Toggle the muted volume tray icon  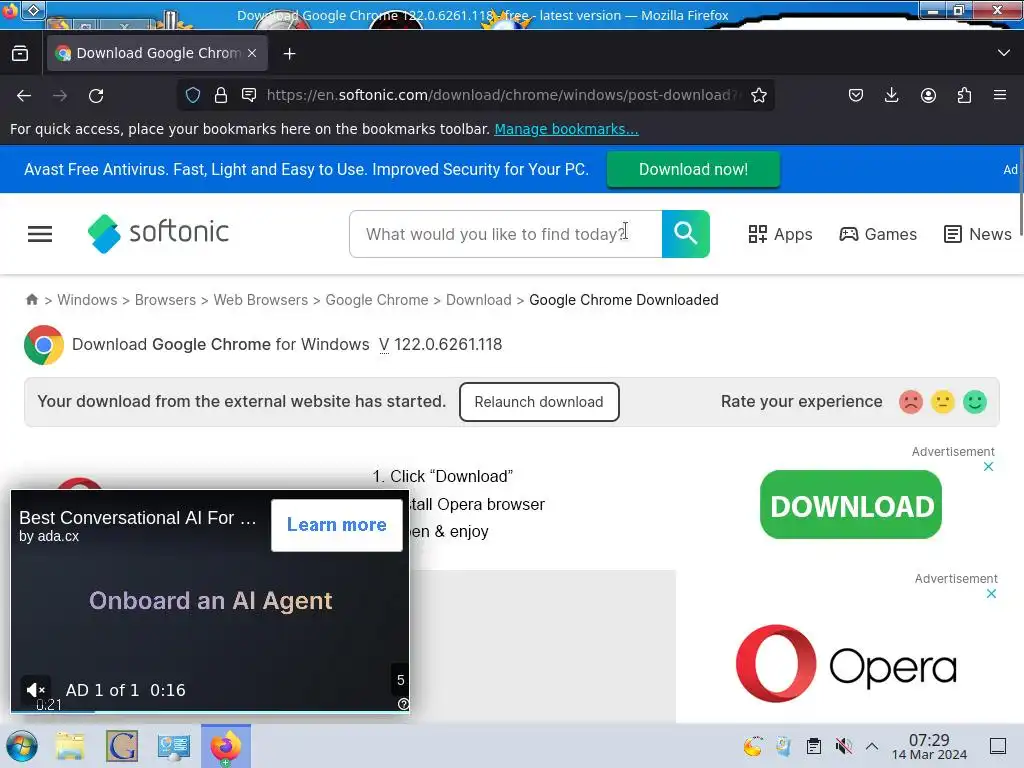click(x=843, y=746)
